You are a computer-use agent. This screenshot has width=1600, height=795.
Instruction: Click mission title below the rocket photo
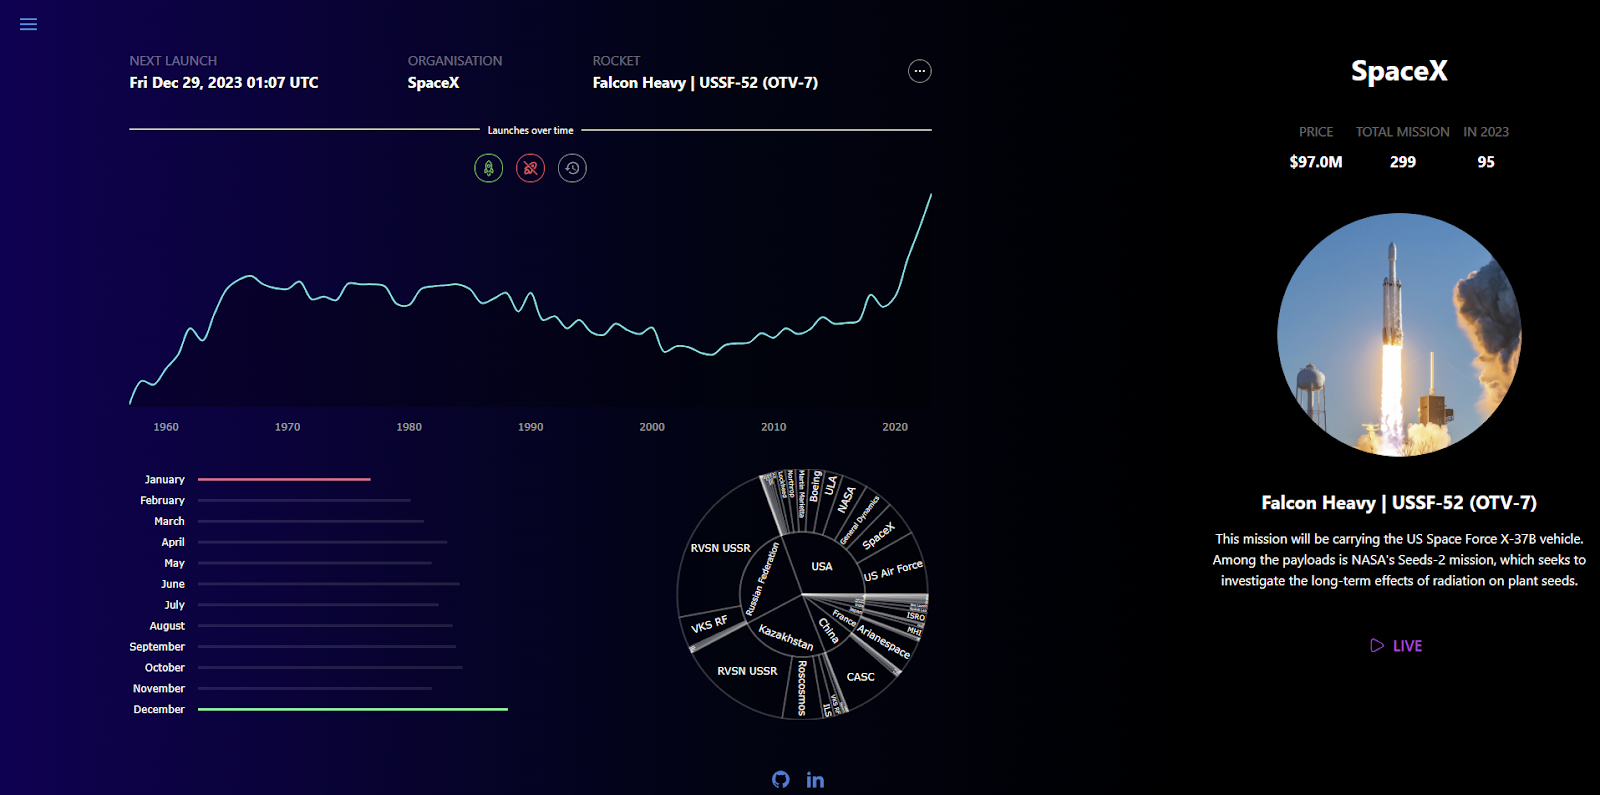click(x=1399, y=503)
